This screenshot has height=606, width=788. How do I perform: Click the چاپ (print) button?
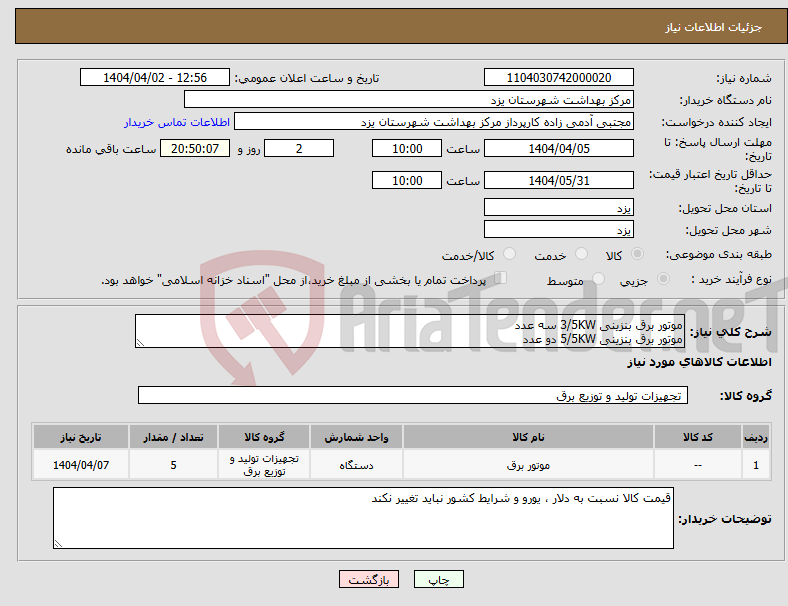coord(438,579)
